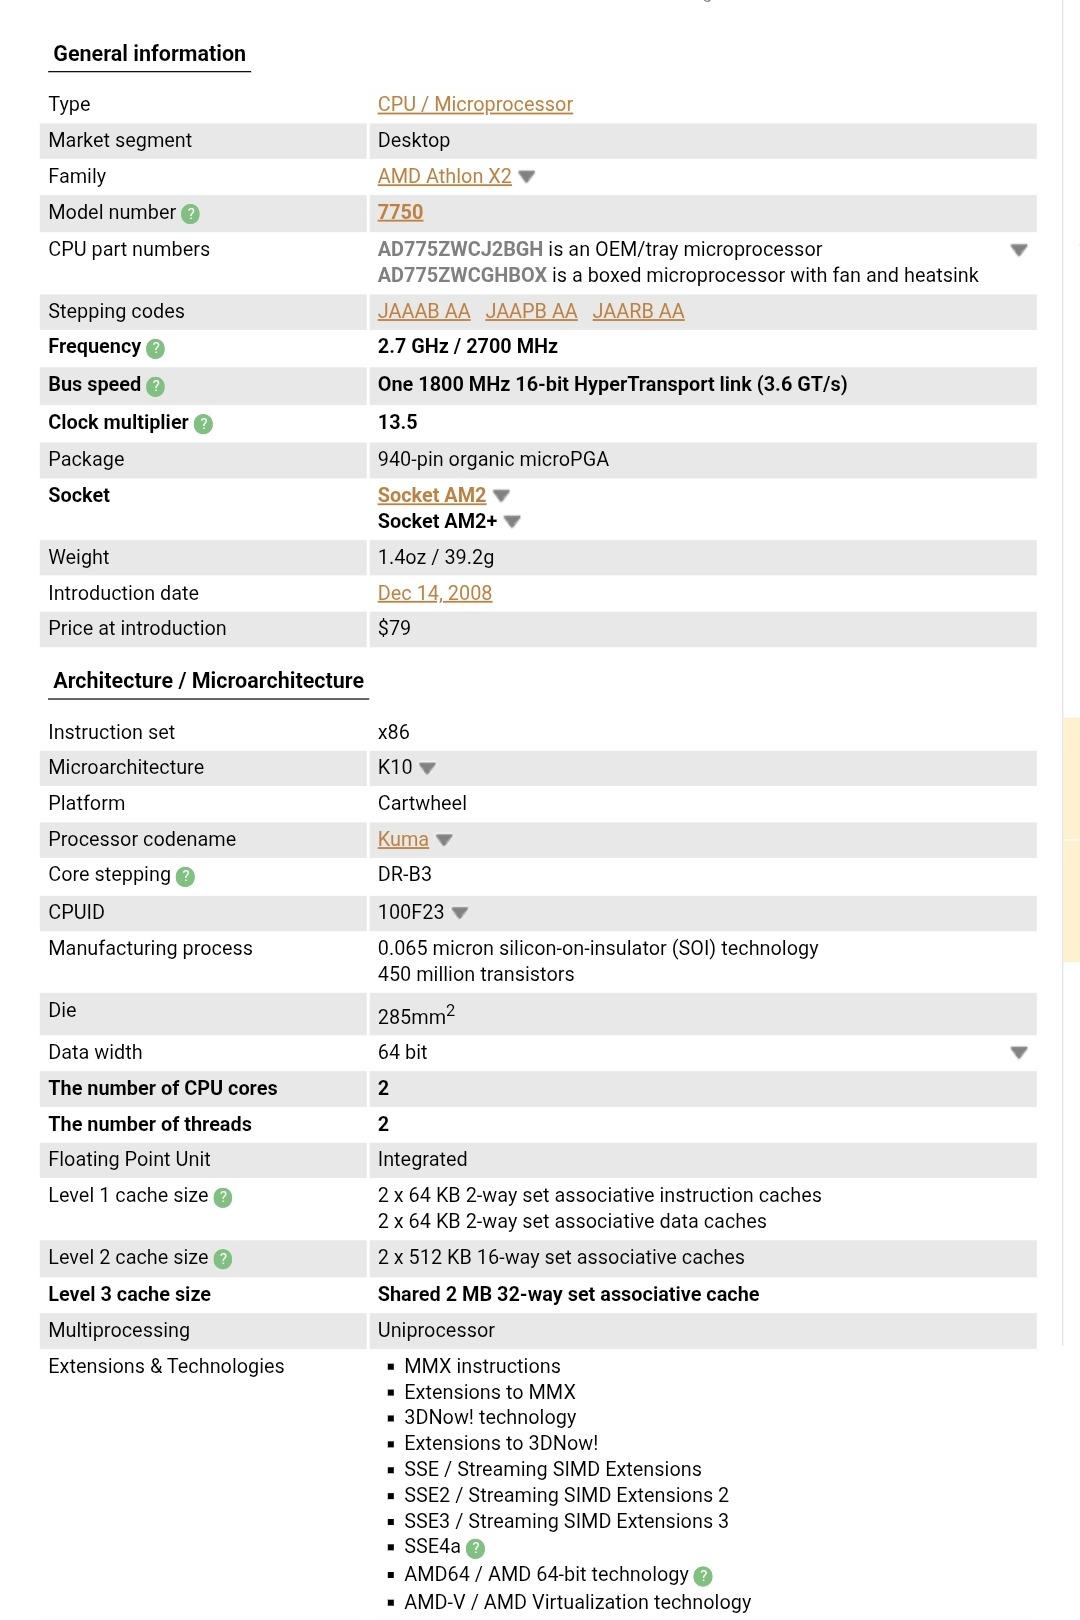Screen dimensions: 1080x1620
Task: Click question mark icon next to Bus speed
Action: point(155,386)
